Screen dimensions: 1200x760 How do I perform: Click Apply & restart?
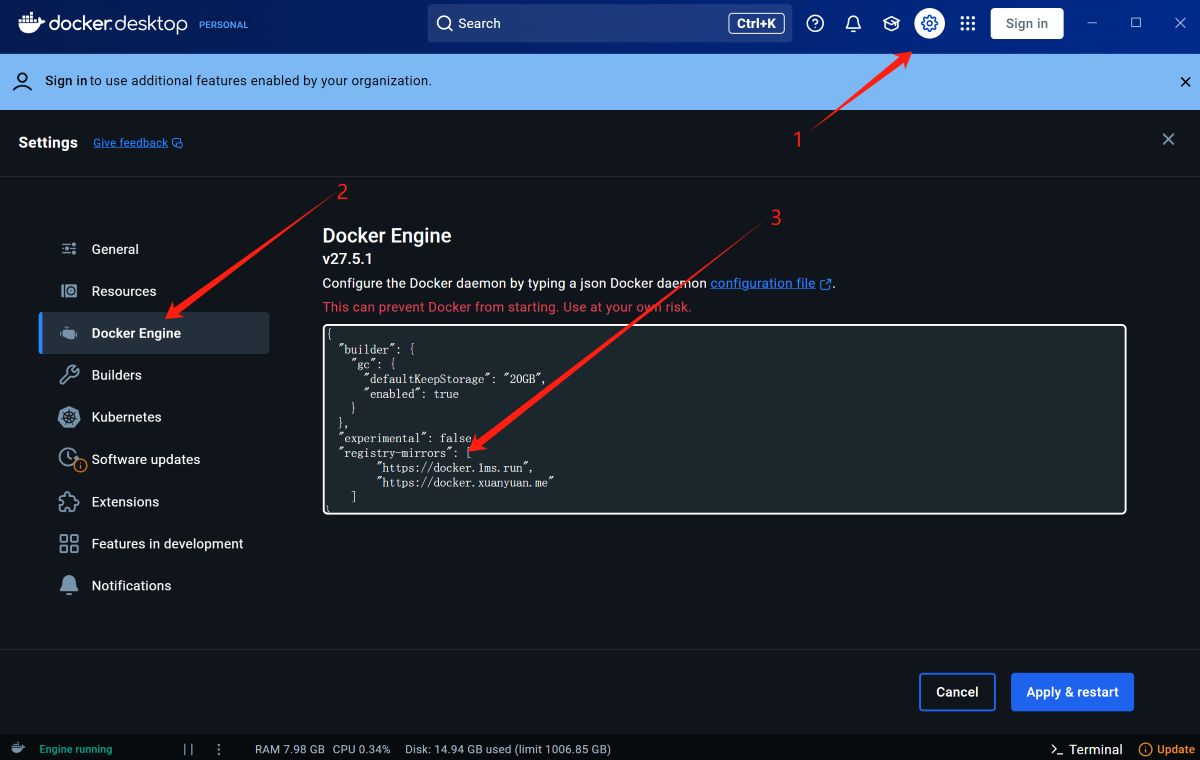[x=1072, y=692]
